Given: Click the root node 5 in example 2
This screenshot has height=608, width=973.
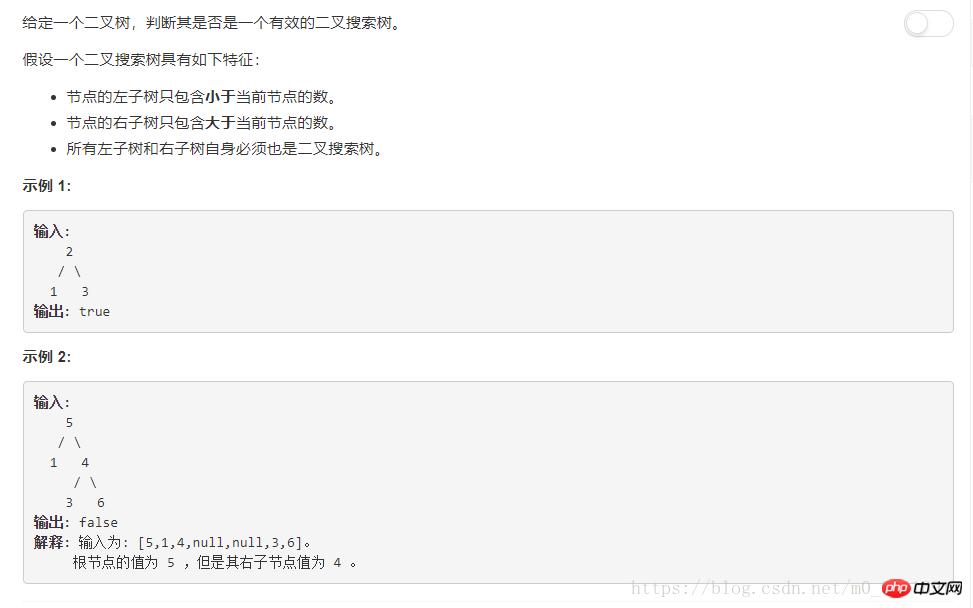Looking at the screenshot, I should pyautogui.click(x=69, y=422).
